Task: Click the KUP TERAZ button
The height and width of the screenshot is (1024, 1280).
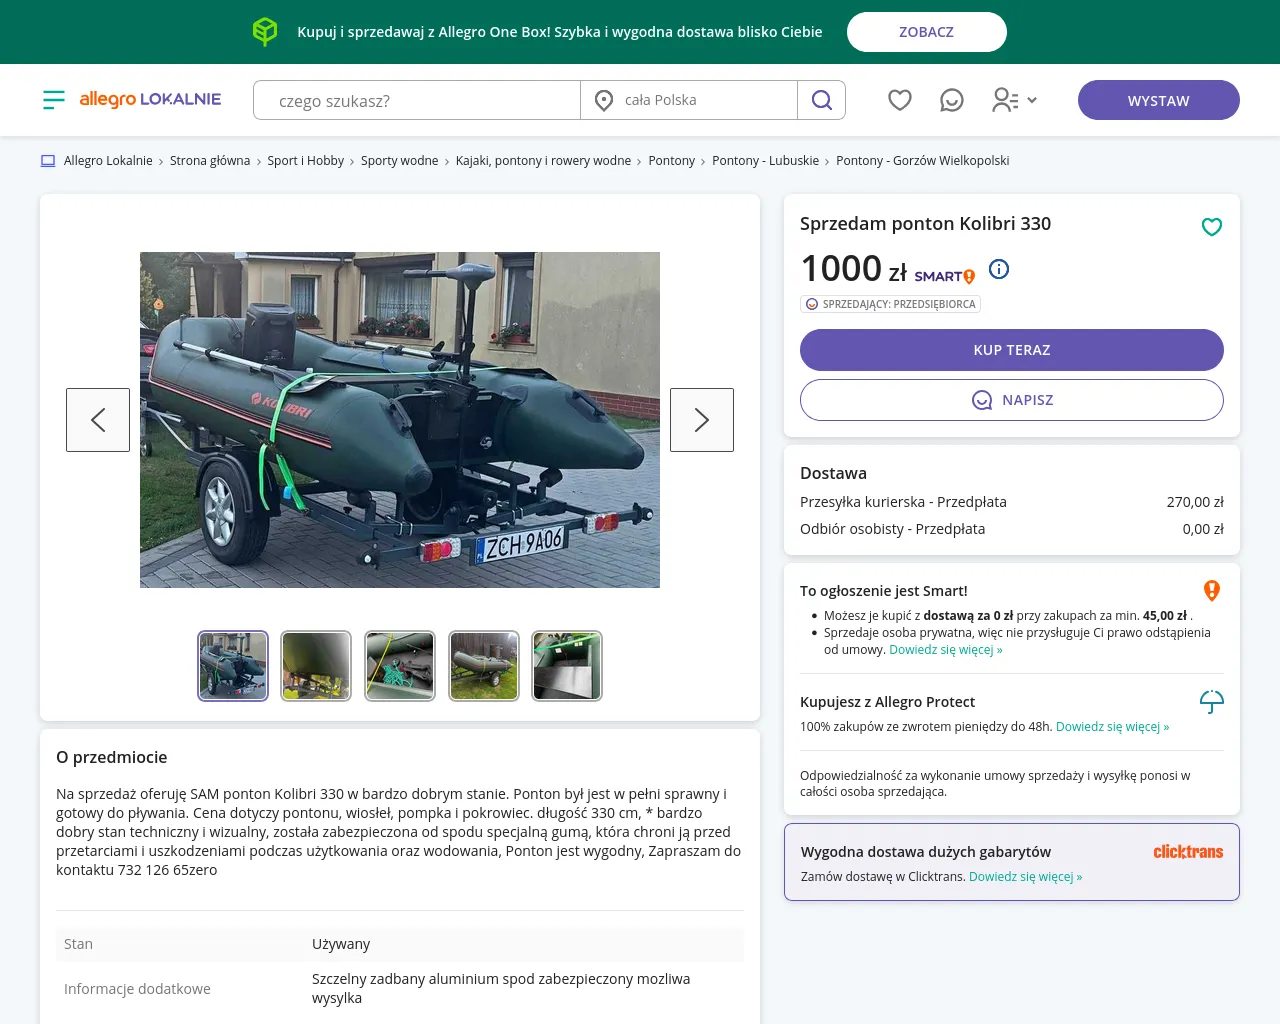Action: 1012,350
